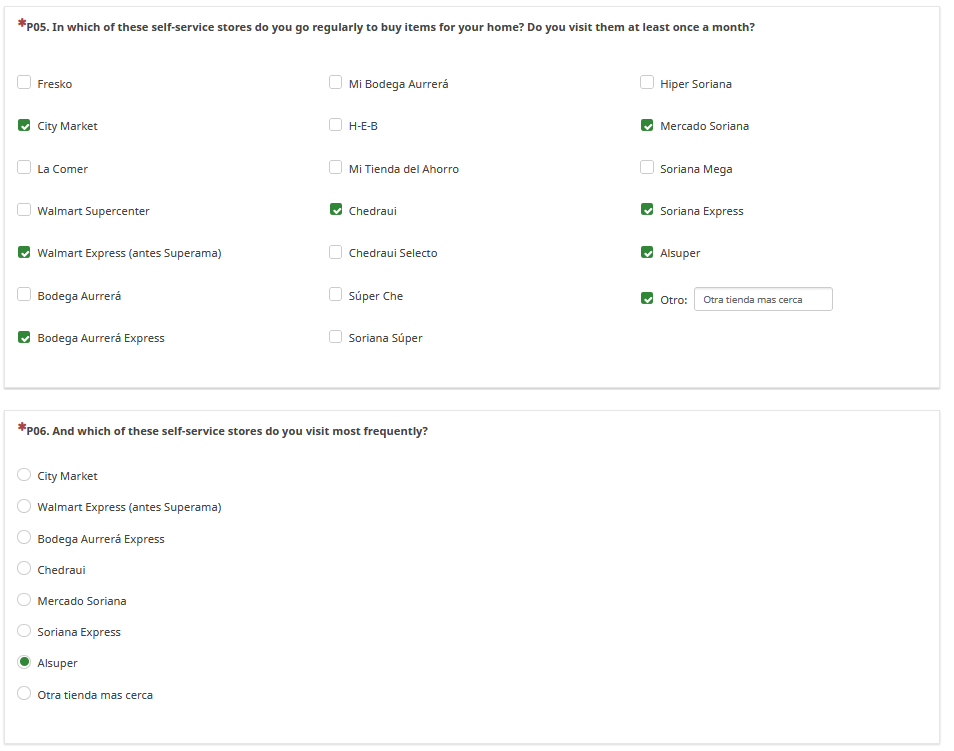Uncheck the Otro checkbox
Image resolution: width=954 pixels, height=751 pixels.
point(647,298)
